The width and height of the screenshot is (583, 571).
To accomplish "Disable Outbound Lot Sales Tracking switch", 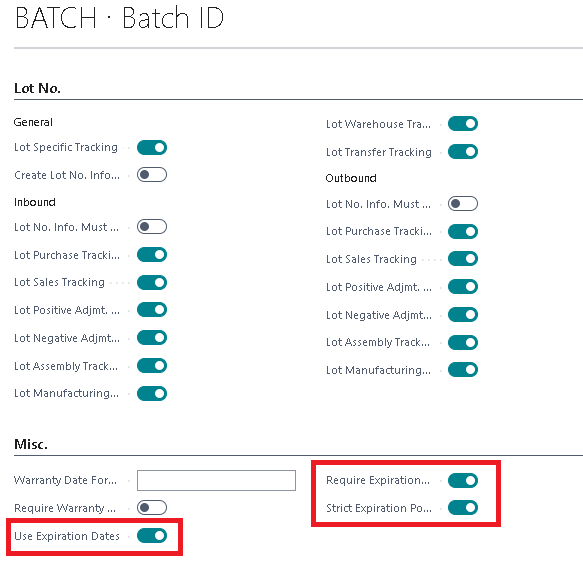I will pos(463,259).
